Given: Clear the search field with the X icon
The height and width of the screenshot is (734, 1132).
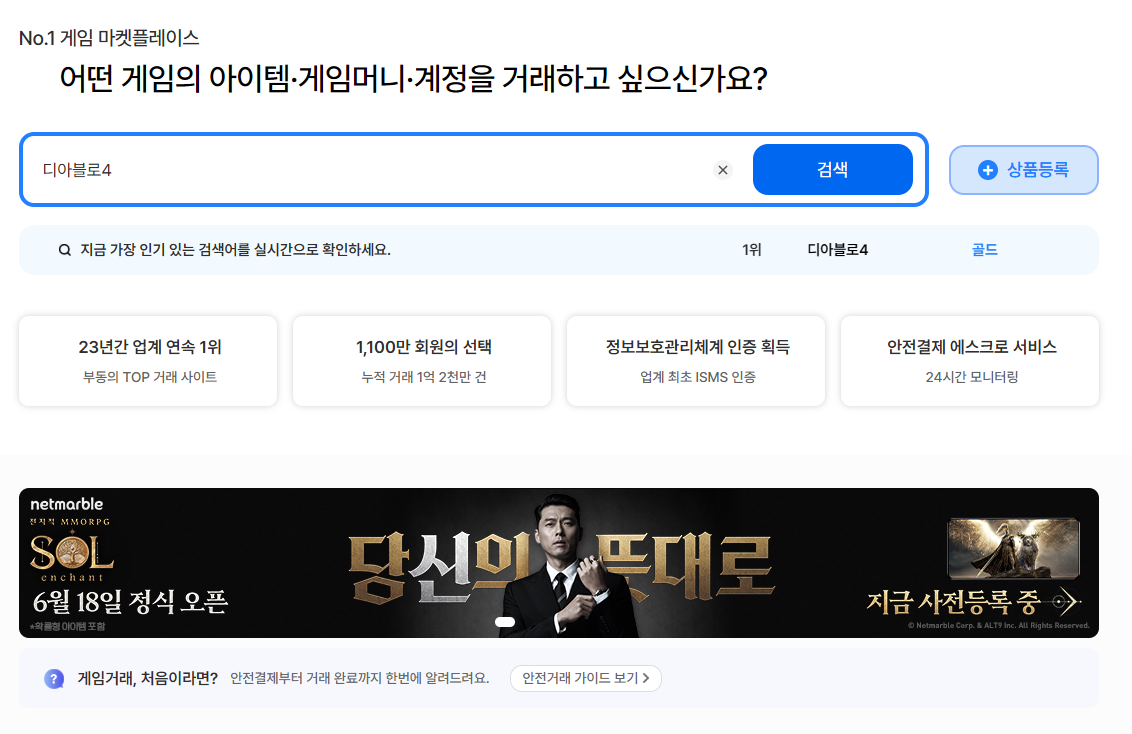Looking at the screenshot, I should (x=723, y=170).
